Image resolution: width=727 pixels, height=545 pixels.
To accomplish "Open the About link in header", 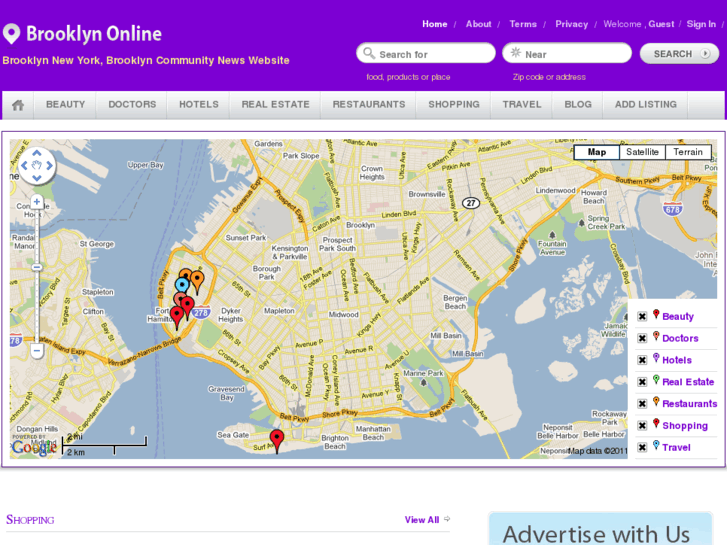I will (x=478, y=24).
